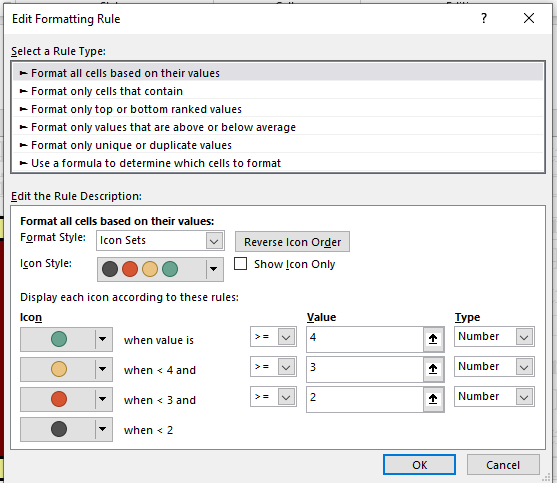This screenshot has width=557, height=483.
Task: Open the red circle icon dropdown
Action: 66,399
